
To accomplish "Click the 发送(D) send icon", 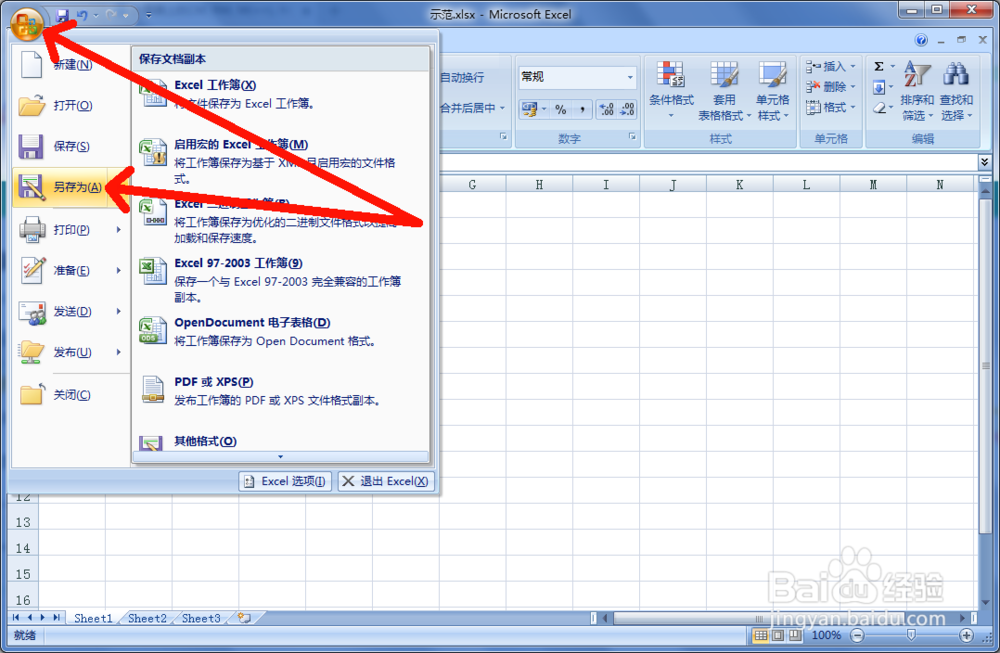I will (x=32, y=312).
